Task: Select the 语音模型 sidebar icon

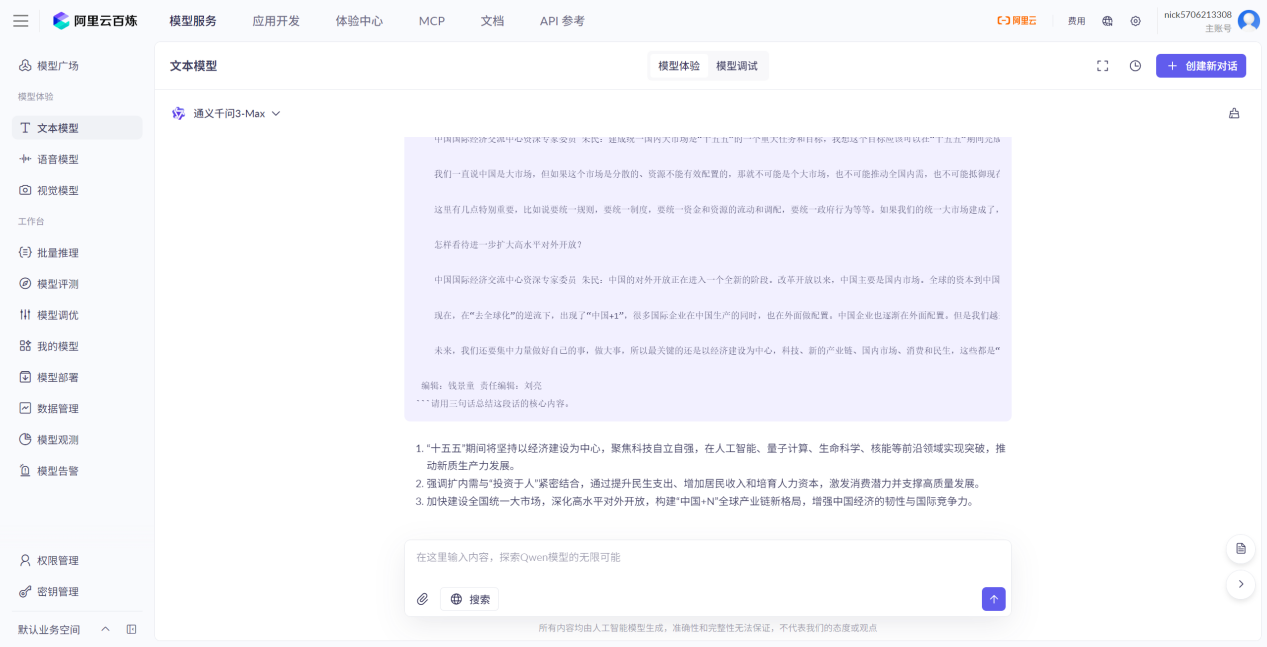Action: click(x=25, y=159)
